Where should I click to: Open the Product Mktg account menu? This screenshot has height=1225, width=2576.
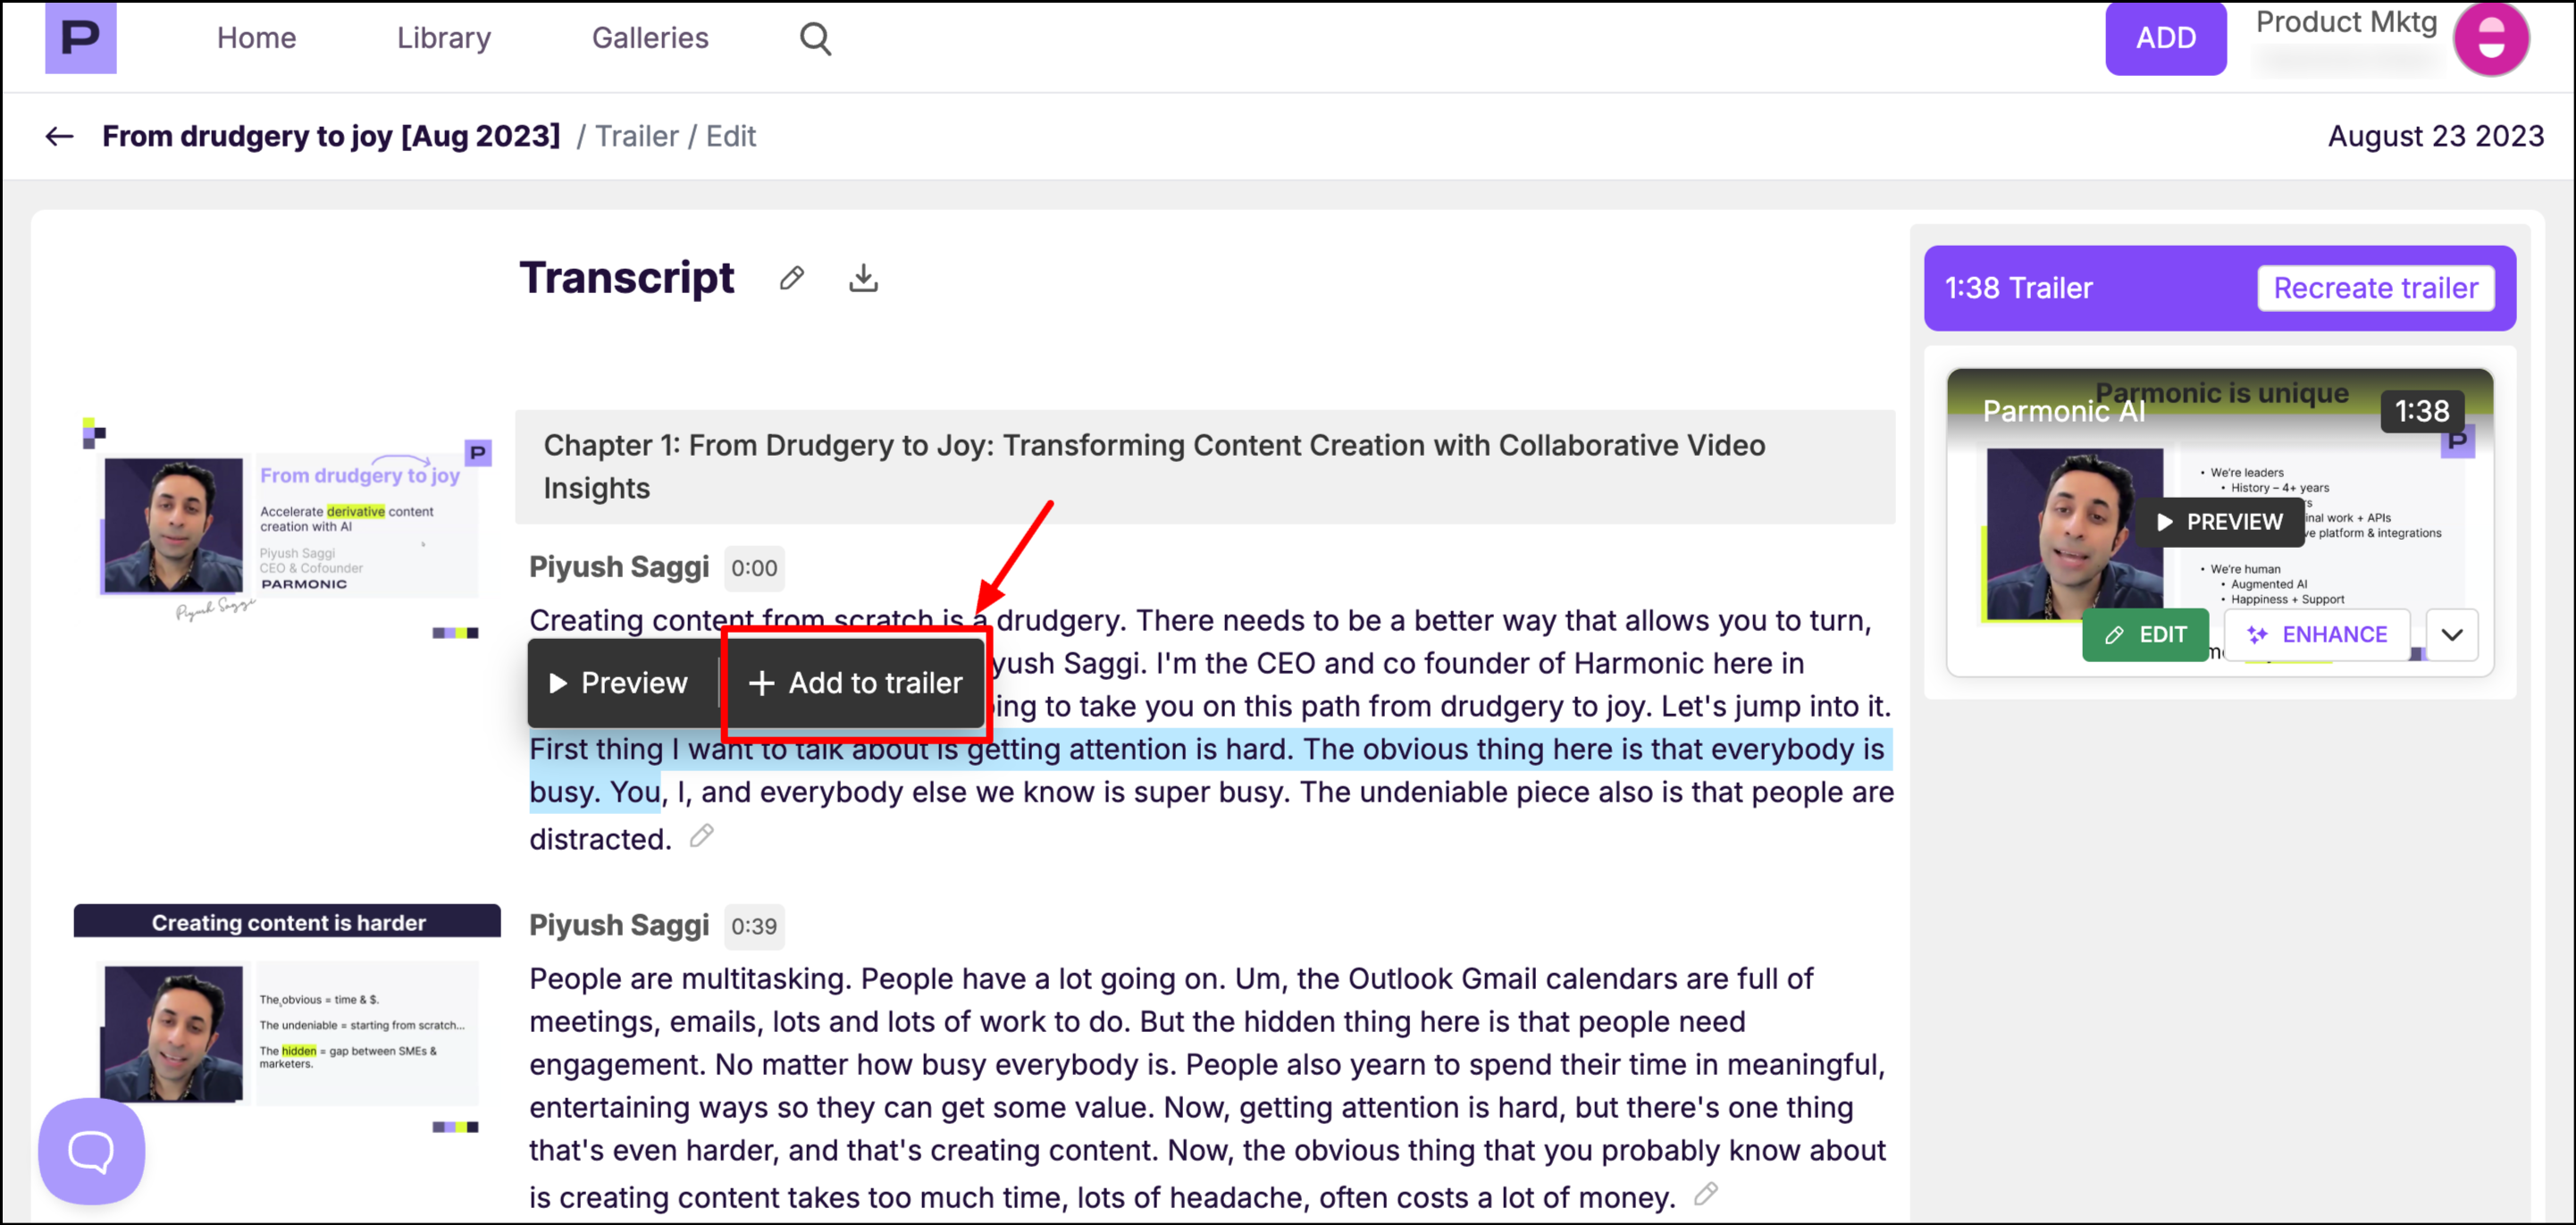coord(2345,24)
